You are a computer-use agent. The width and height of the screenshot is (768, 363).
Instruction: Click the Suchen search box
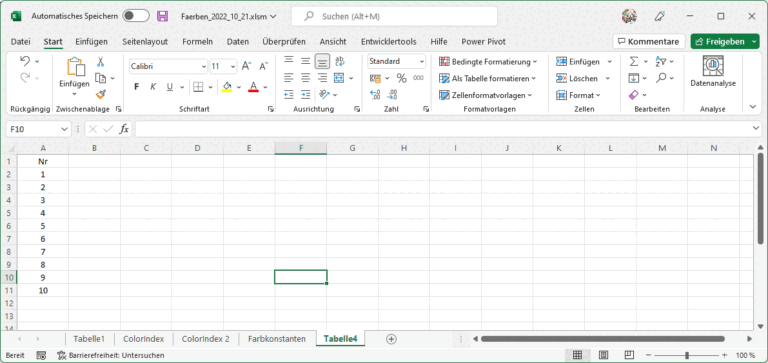pos(394,16)
